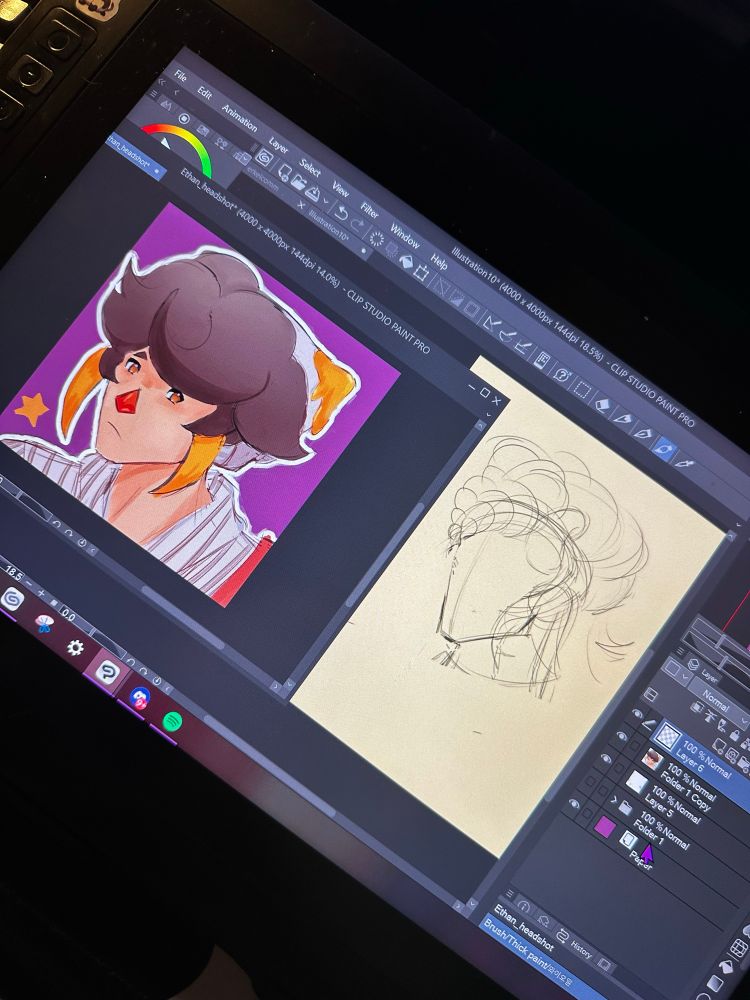
Task: Toggle visibility eye of Folder 1 Copy
Action: [x=621, y=736]
